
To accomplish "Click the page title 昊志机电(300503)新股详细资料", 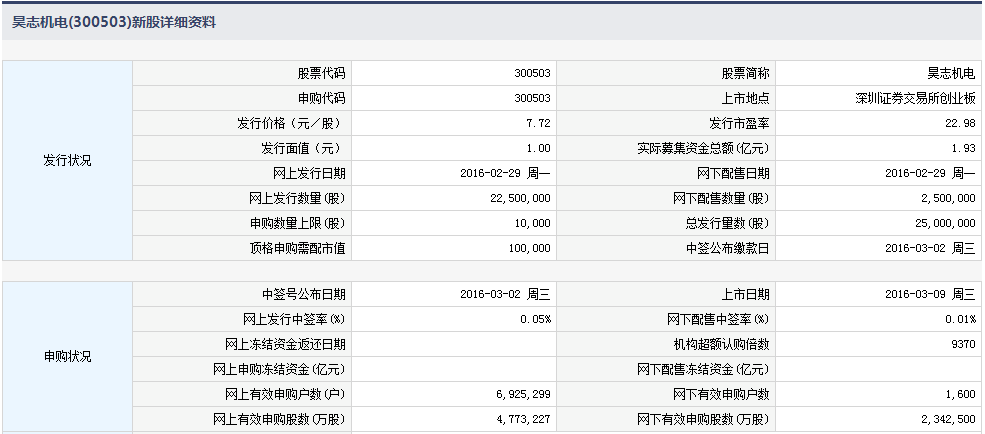I will (113, 21).
